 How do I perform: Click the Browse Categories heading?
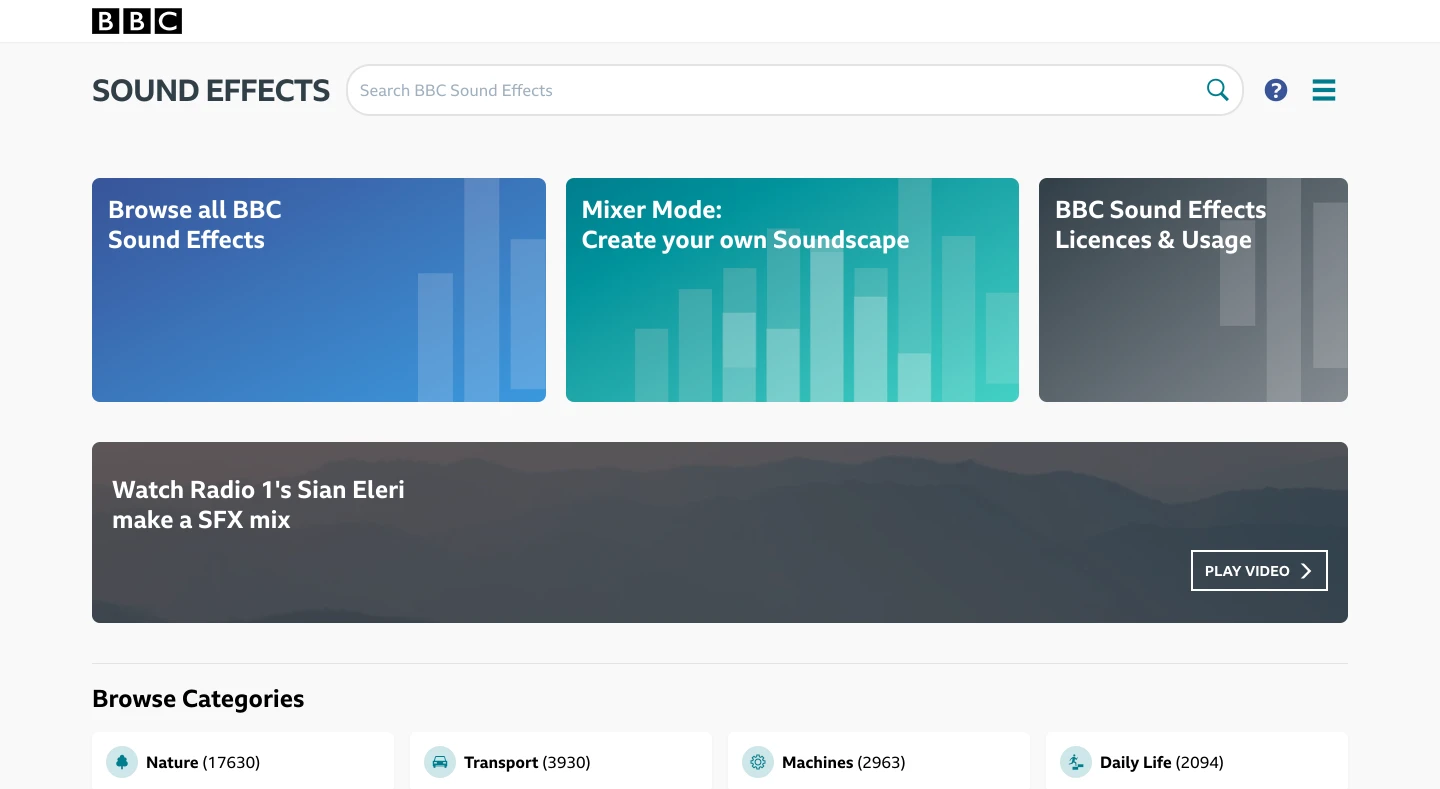198,699
